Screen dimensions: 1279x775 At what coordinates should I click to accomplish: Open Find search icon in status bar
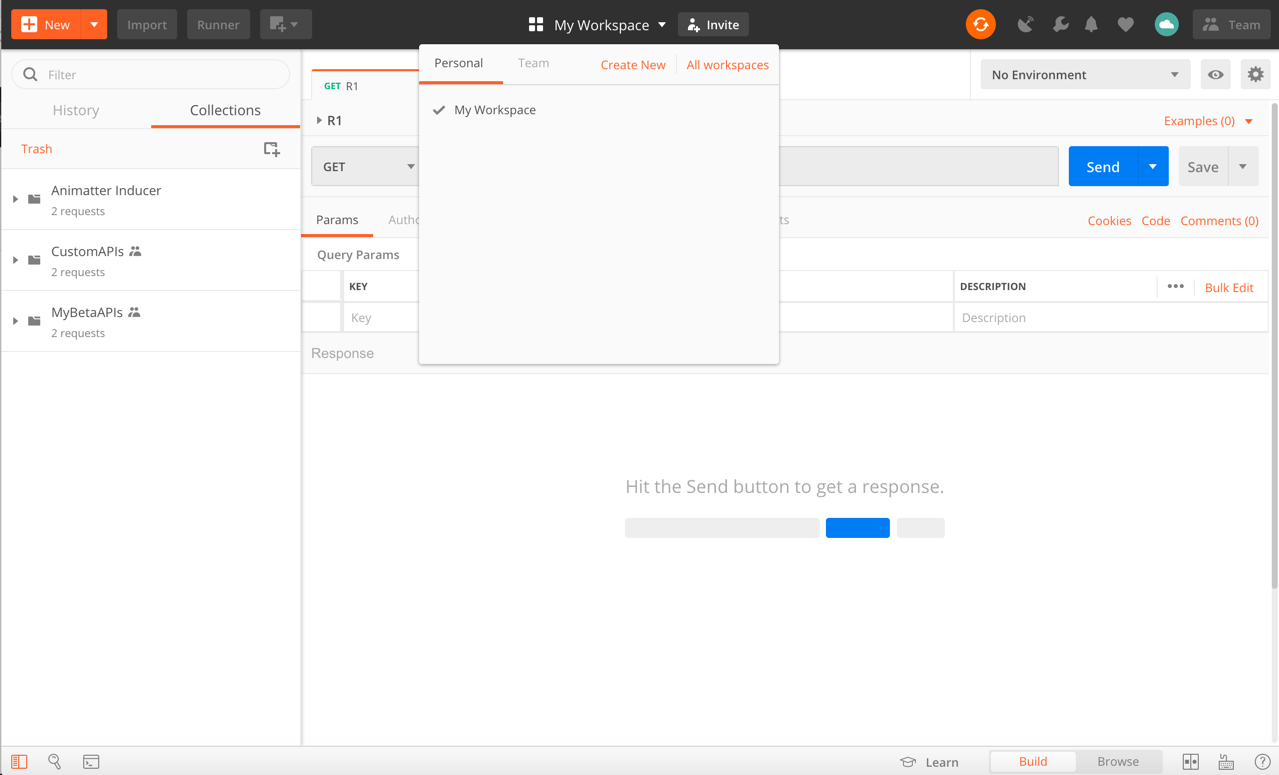(x=55, y=762)
